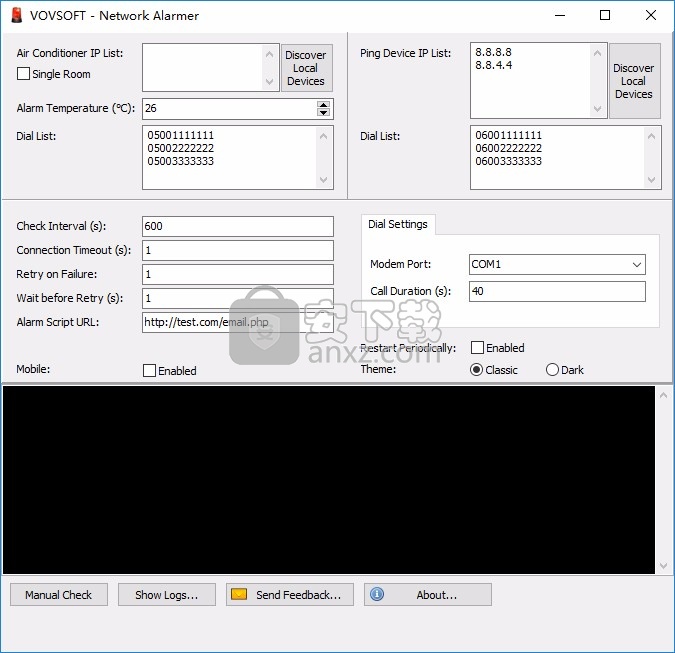Click the Check Interval input field
The height and width of the screenshot is (653, 675).
[x=238, y=226]
